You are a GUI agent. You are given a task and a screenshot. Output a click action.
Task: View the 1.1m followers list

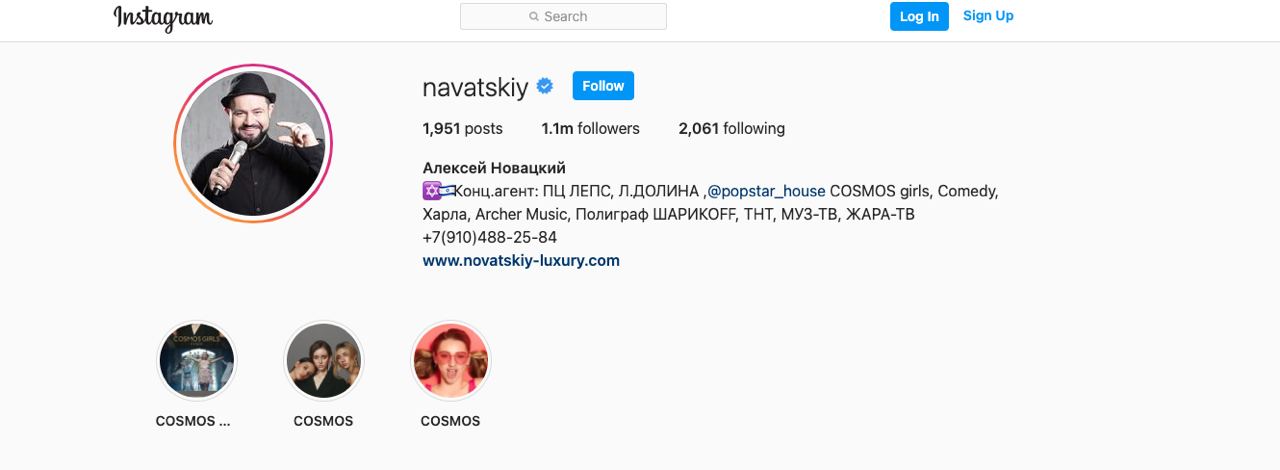coord(590,128)
